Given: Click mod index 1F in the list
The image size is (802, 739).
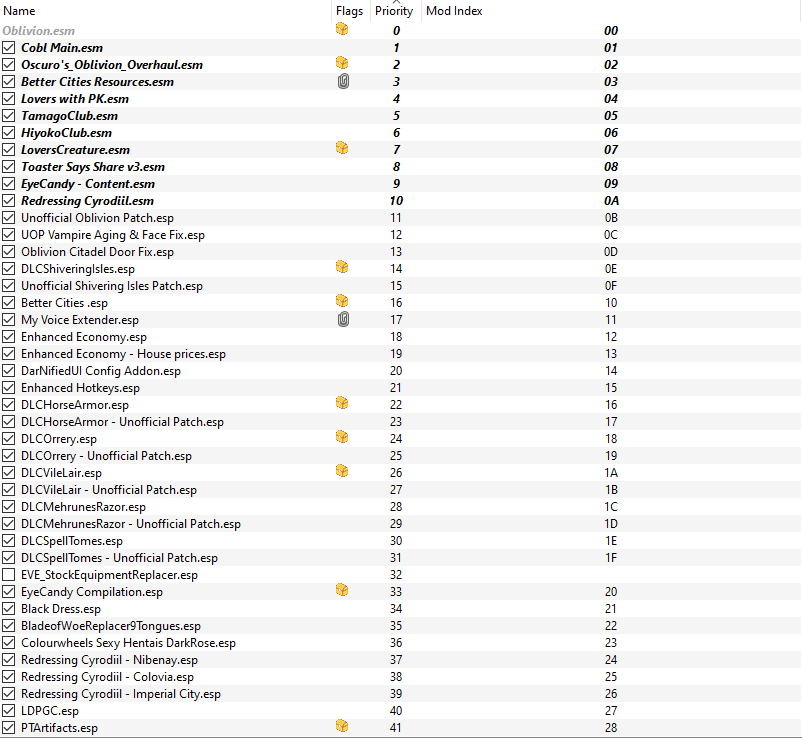Looking at the screenshot, I should [611, 558].
